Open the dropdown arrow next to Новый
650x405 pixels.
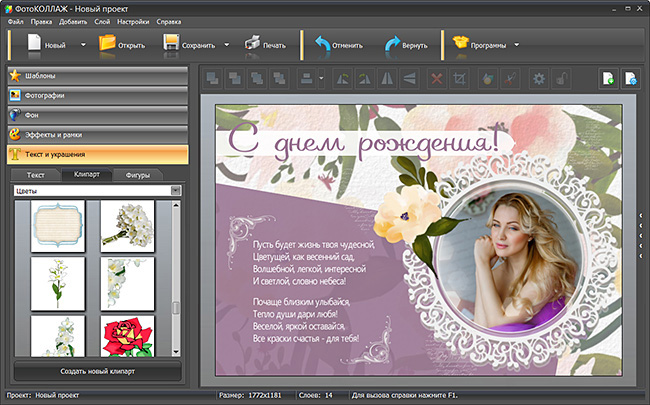(83, 45)
